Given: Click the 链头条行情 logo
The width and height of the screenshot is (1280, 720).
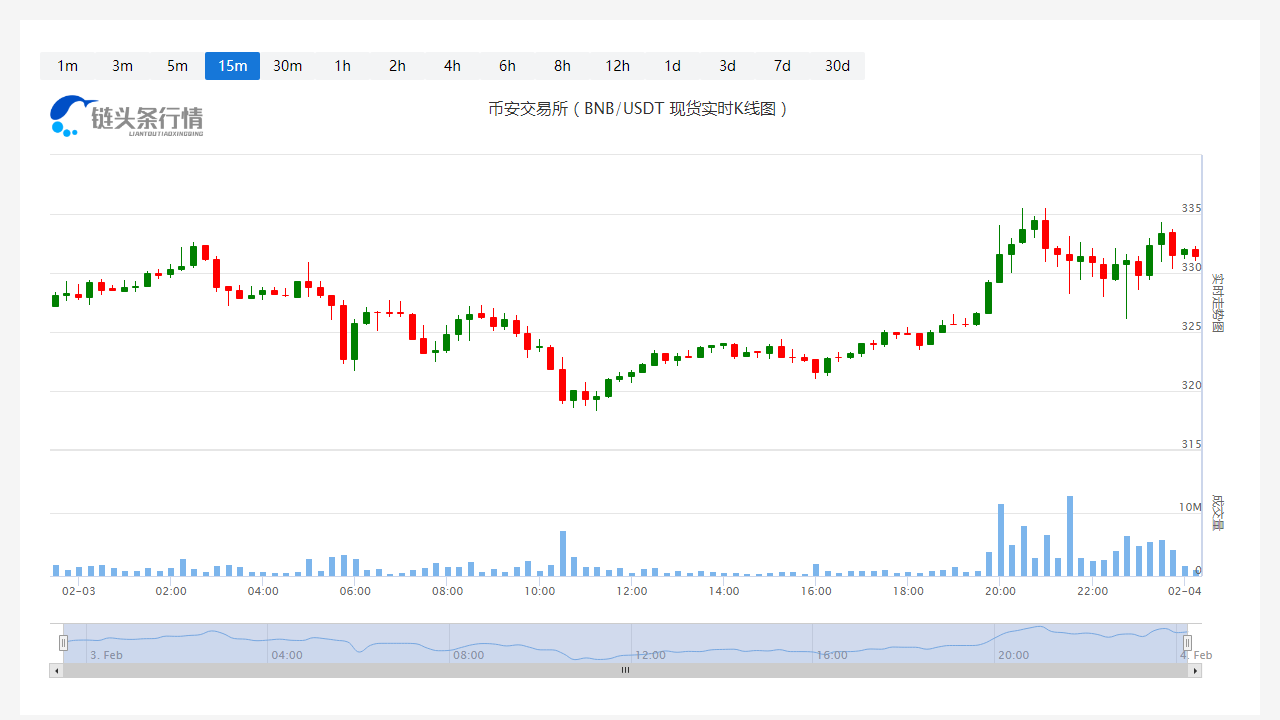Looking at the screenshot, I should [x=126, y=117].
